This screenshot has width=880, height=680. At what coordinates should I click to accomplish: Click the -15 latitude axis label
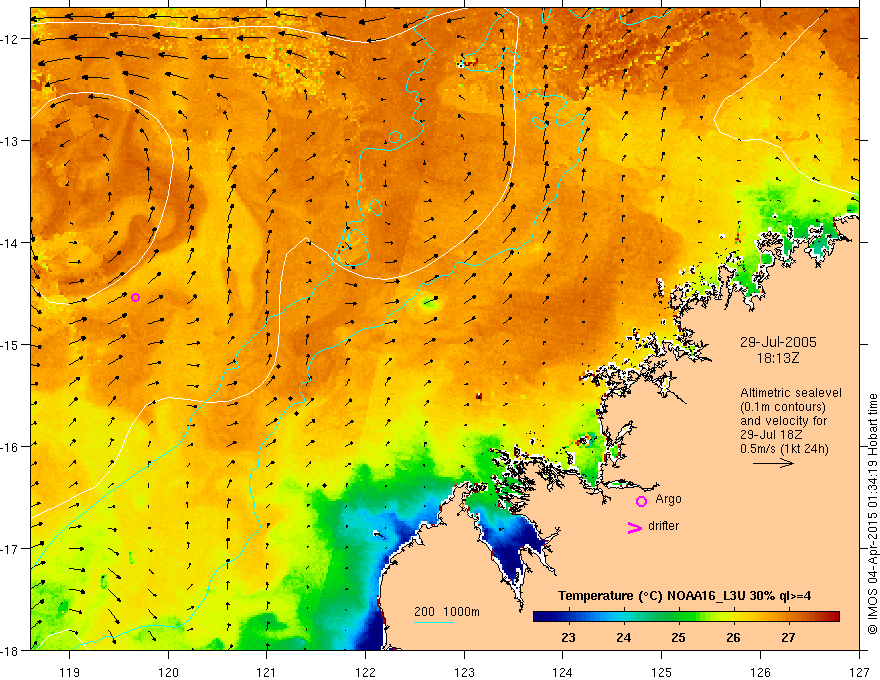coord(11,345)
